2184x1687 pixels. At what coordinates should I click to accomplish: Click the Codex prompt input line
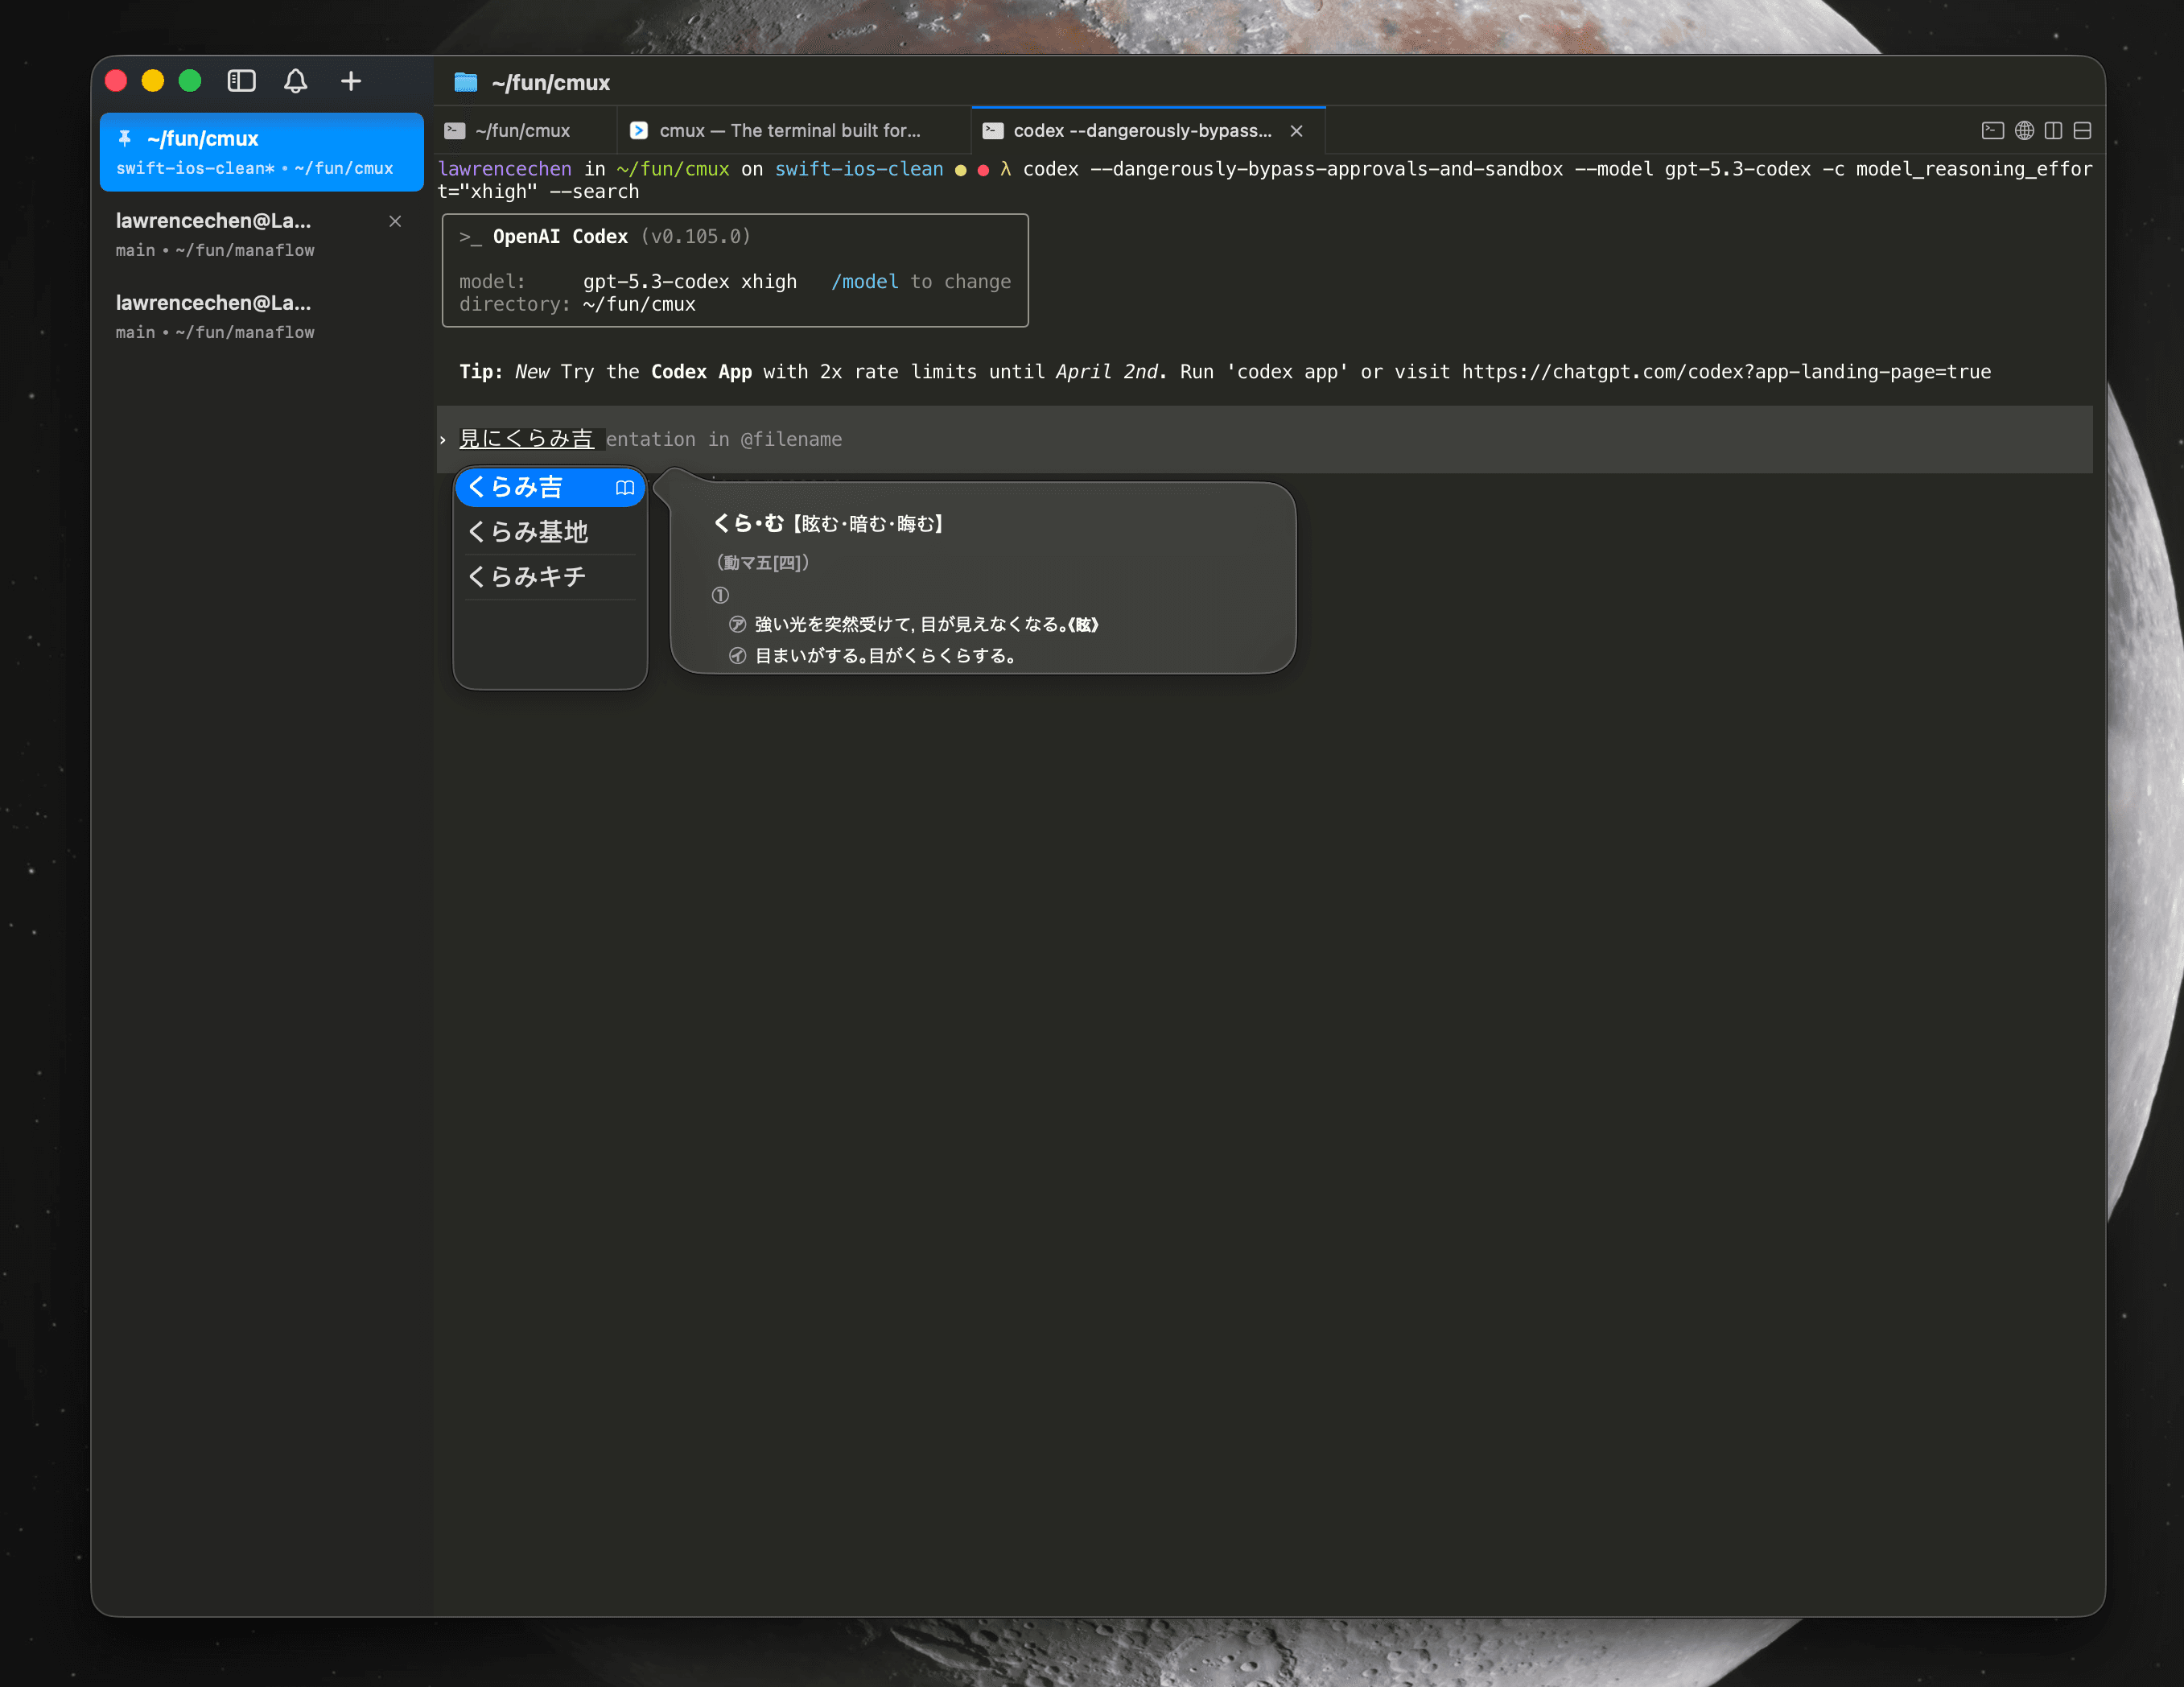[x=1200, y=440]
